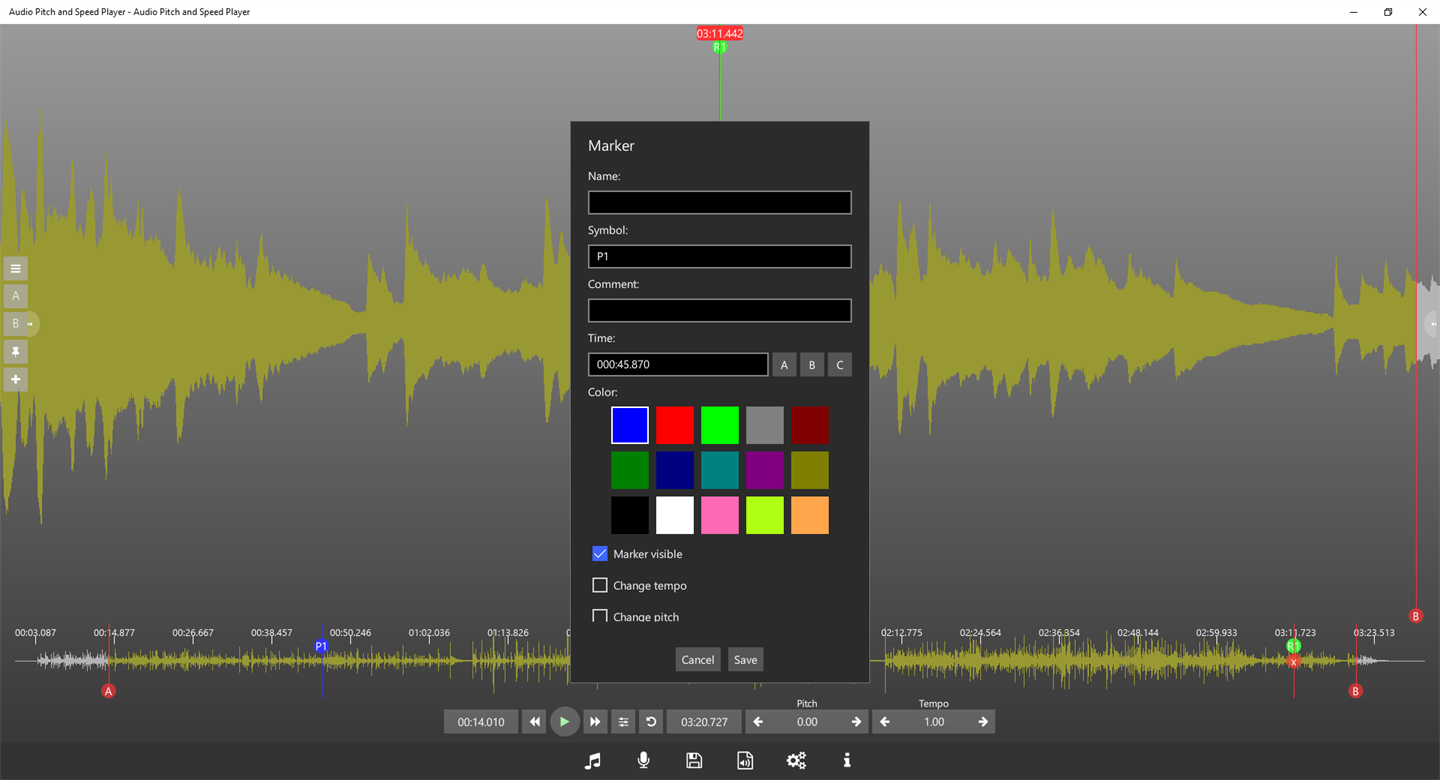Rewind playback with the double-left arrow
This screenshot has width=1440, height=780.
[x=535, y=722]
